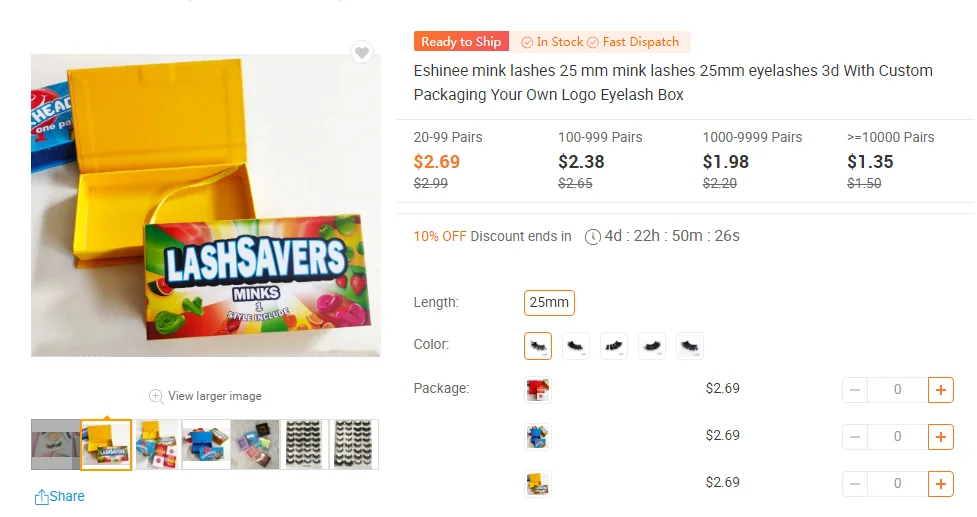
Task: Increase quantity for the second package option
Action: click(x=940, y=436)
